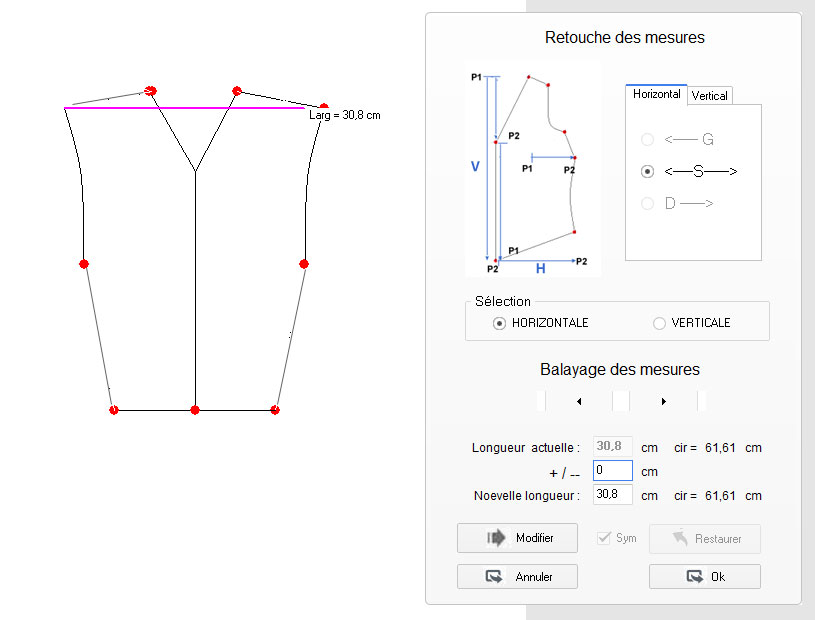The width and height of the screenshot is (815, 620).
Task: Select the VERTICALE selection radio button
Action: pyautogui.click(x=659, y=323)
